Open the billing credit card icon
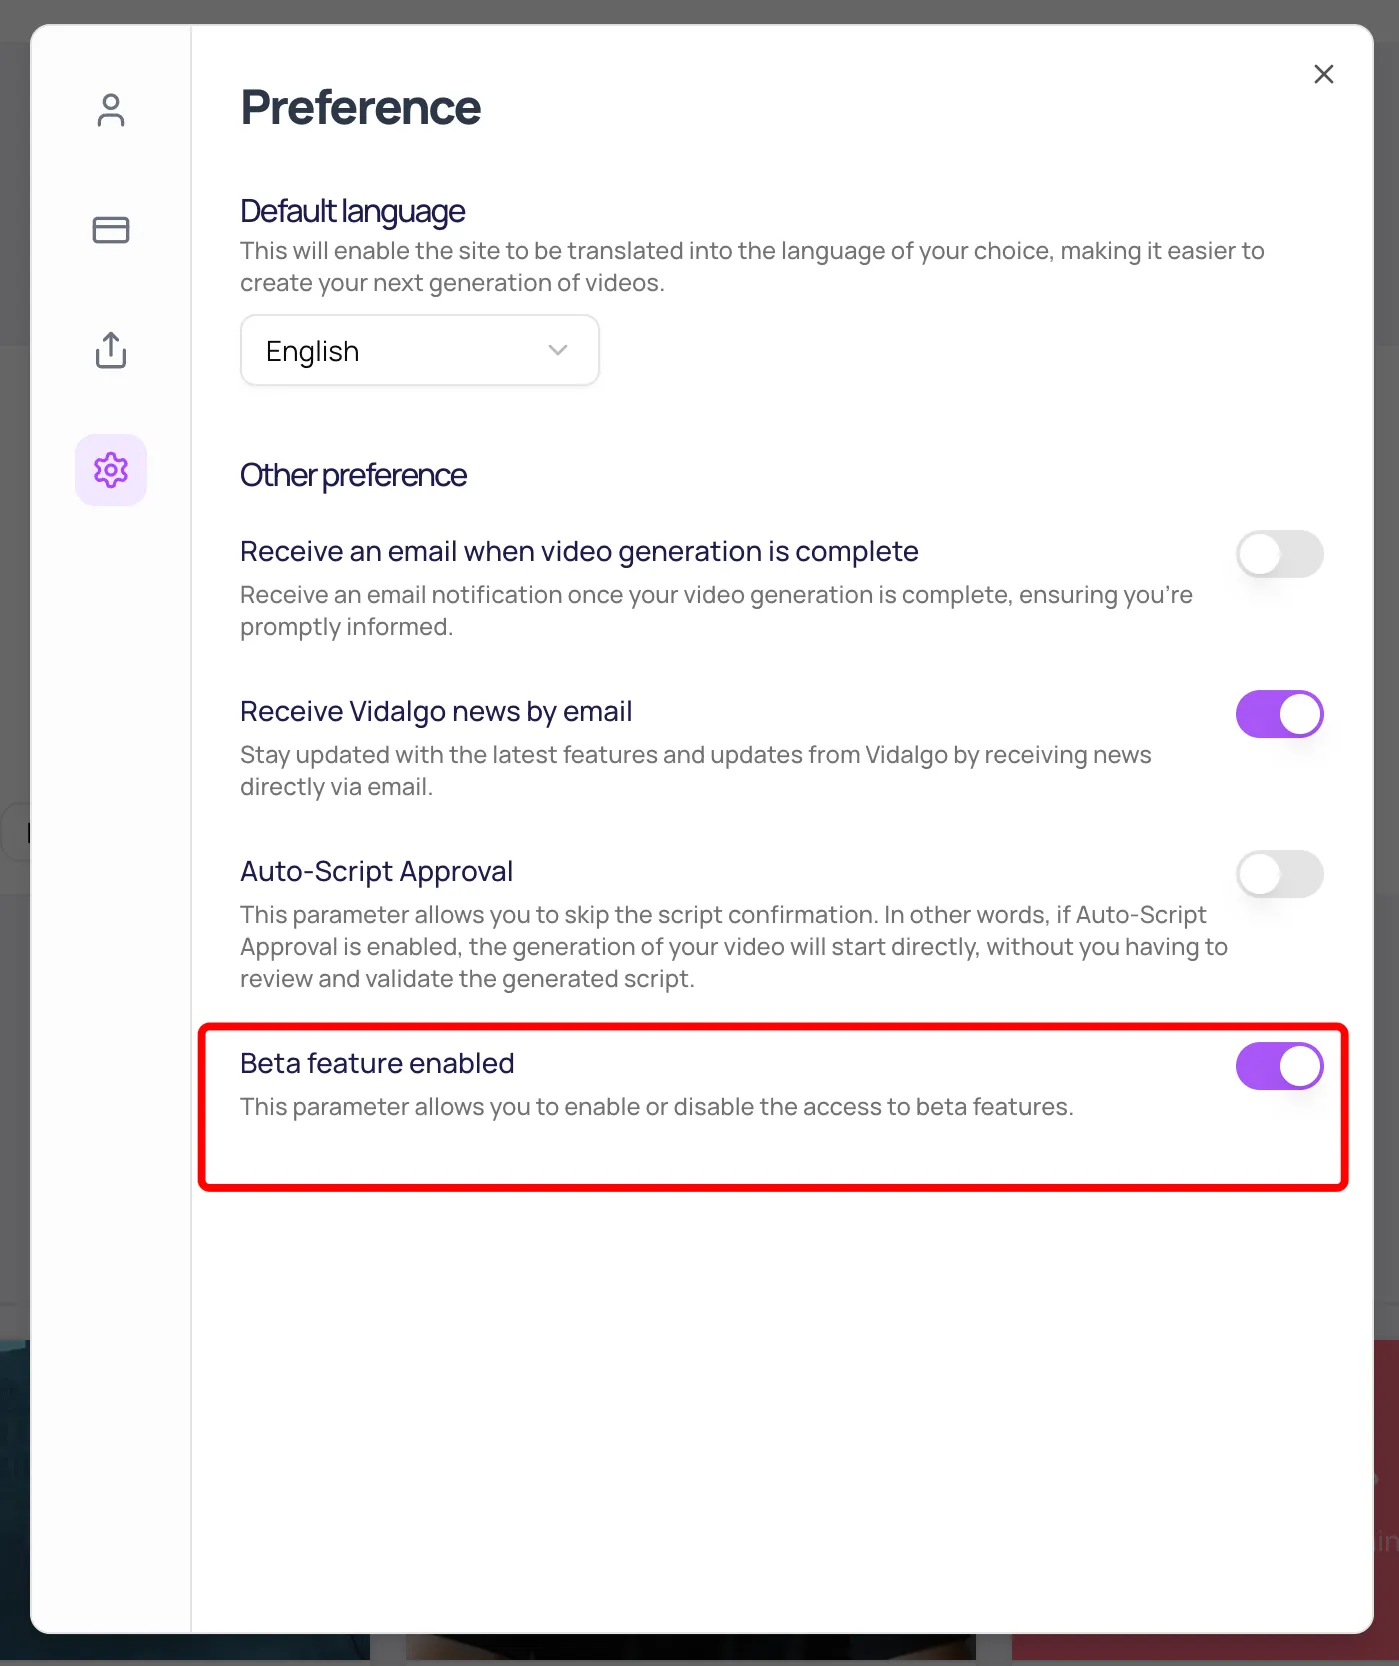 tap(111, 230)
